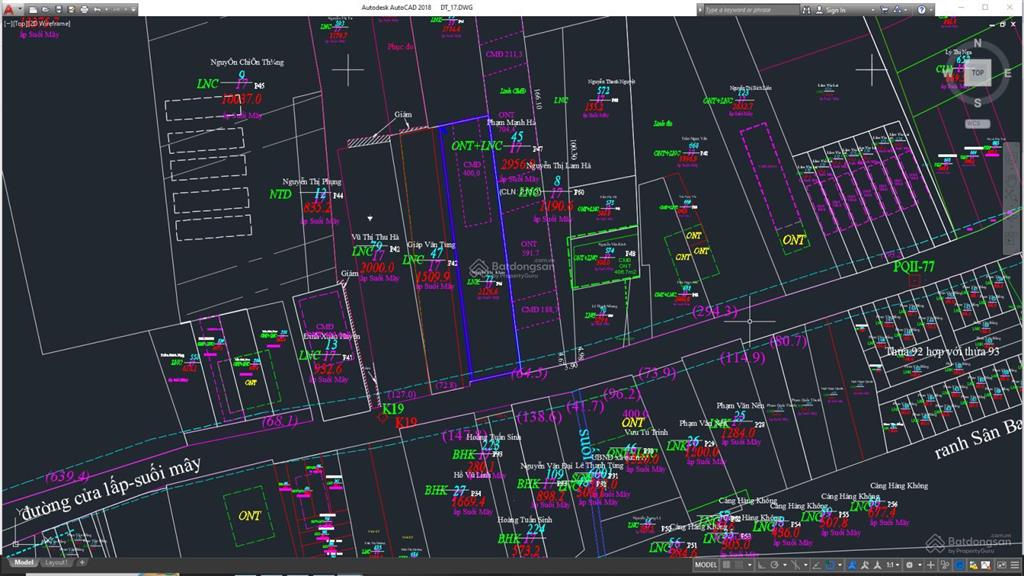
Task: Click MODEL space button in status bar
Action: point(706,565)
